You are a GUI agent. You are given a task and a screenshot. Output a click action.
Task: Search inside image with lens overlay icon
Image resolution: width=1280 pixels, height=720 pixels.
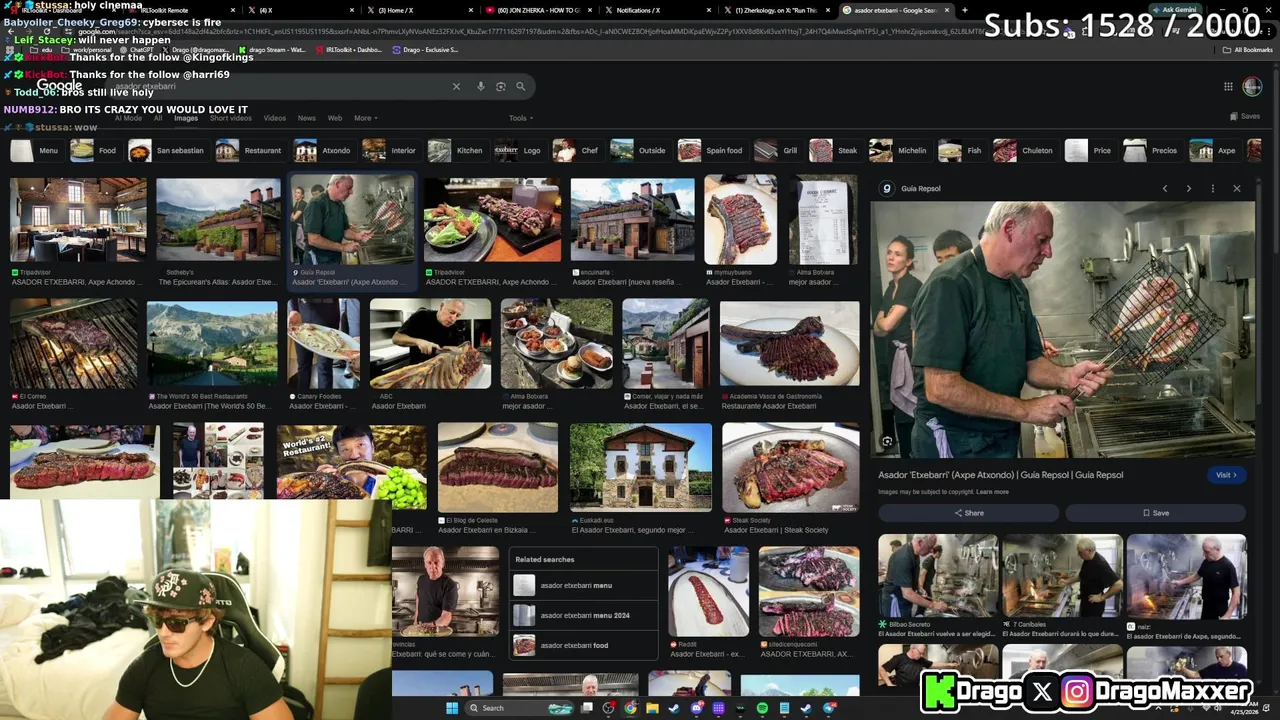(887, 441)
